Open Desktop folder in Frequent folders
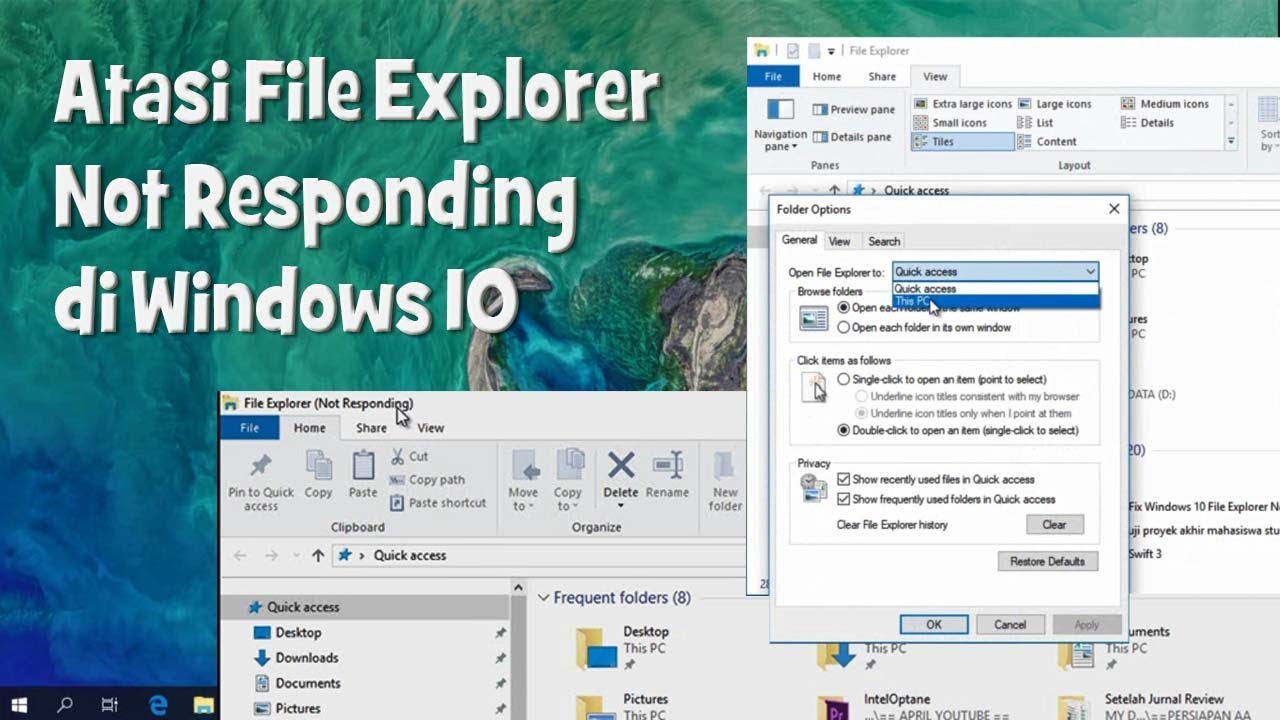This screenshot has width=1280, height=720. [x=622, y=647]
